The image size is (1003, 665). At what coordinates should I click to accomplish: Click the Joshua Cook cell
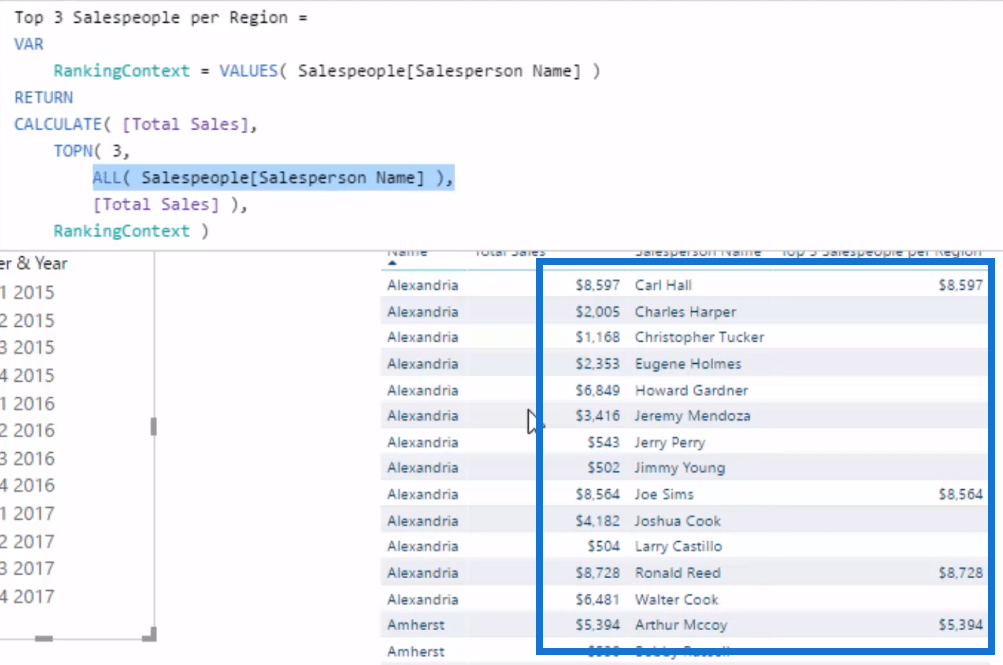click(677, 521)
